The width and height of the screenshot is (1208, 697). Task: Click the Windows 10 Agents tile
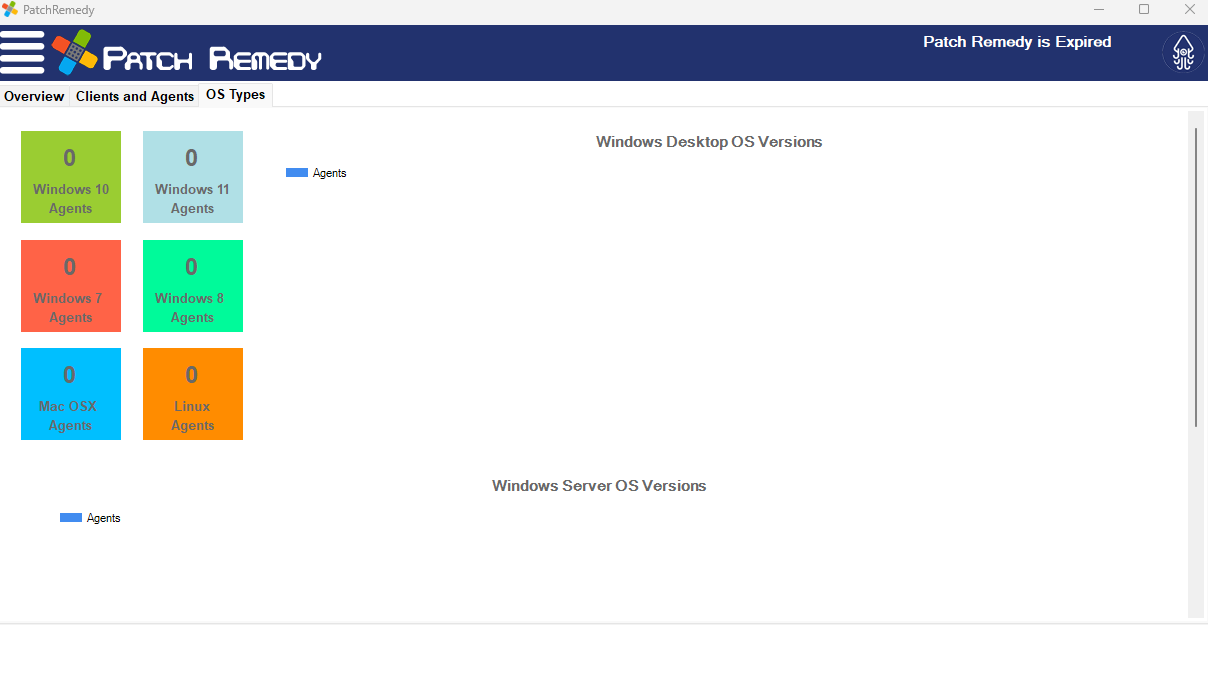pyautogui.click(x=71, y=177)
